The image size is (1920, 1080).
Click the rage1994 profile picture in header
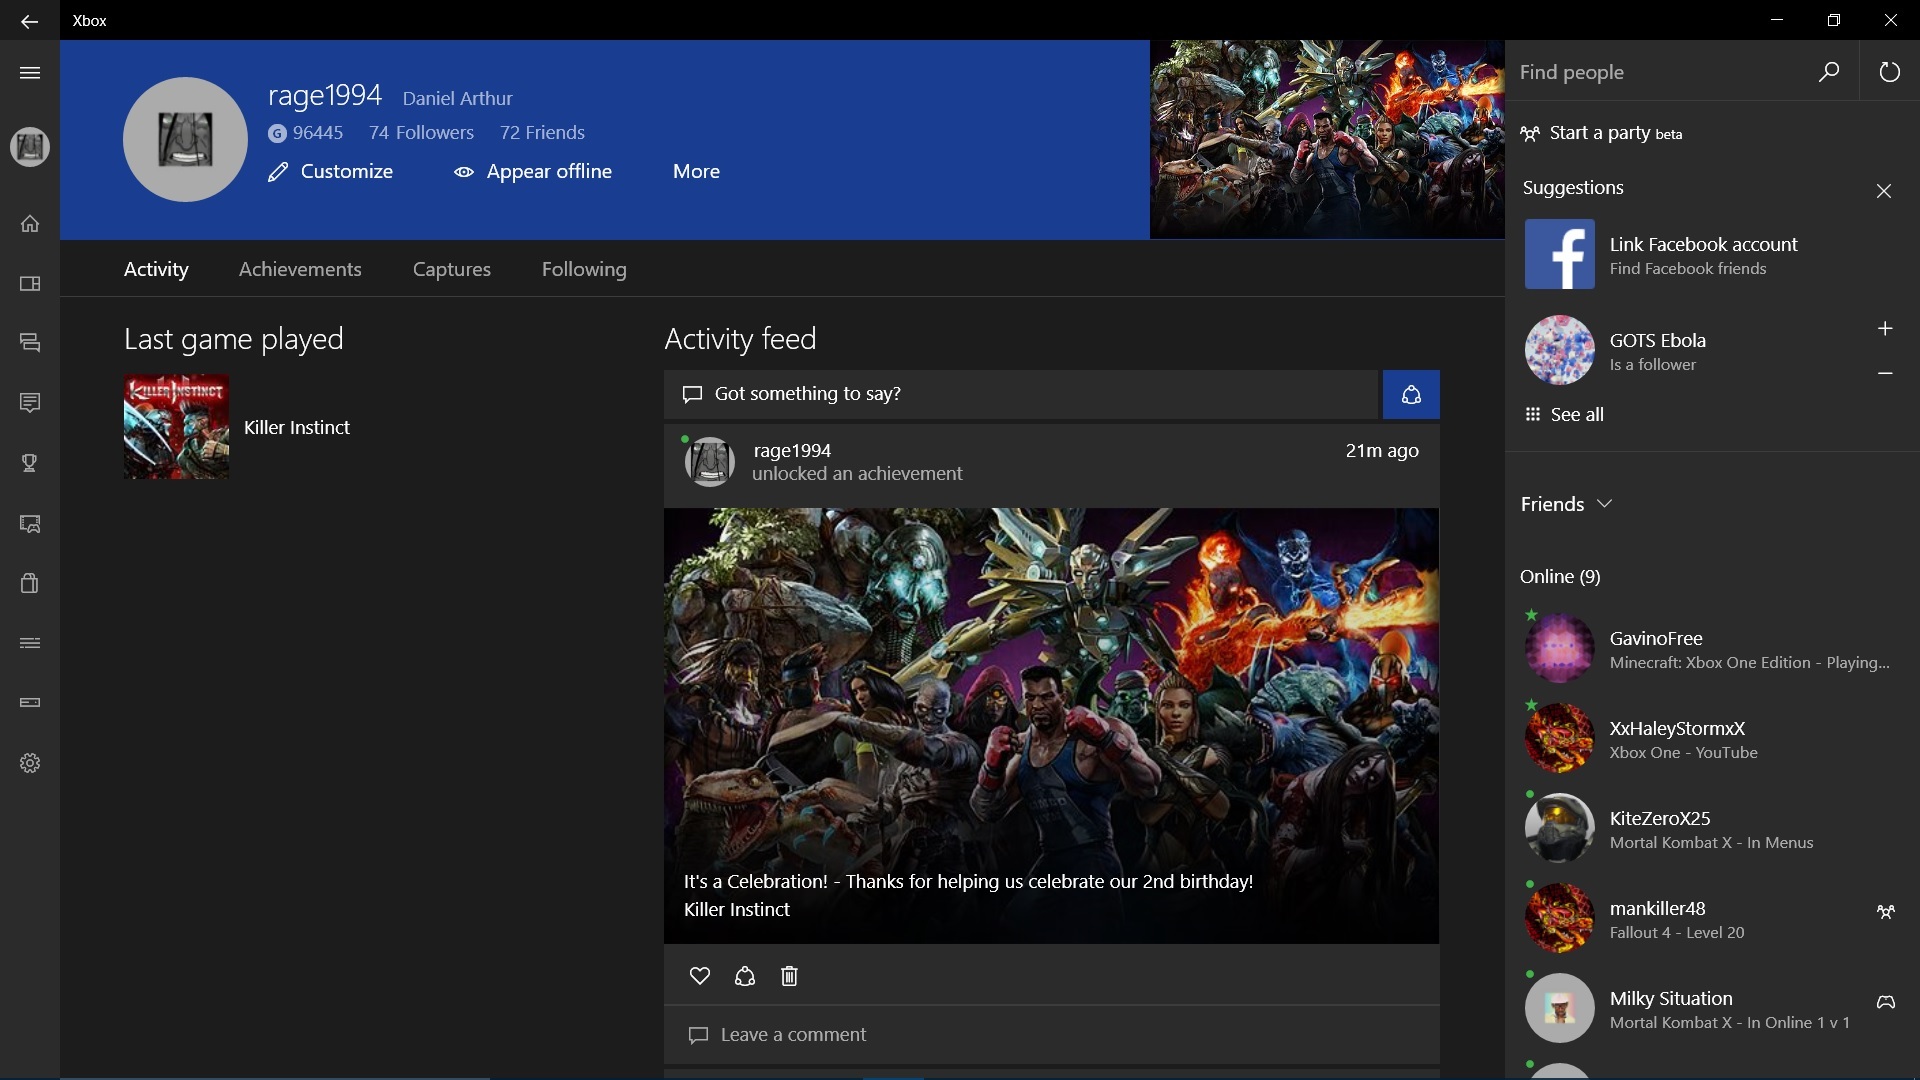tap(185, 139)
